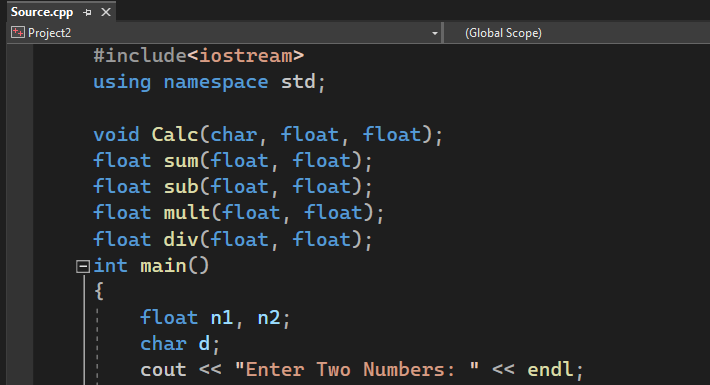Click the "Enter Two Numbers: " string
The width and height of the screenshot is (710, 385).
[357, 370]
